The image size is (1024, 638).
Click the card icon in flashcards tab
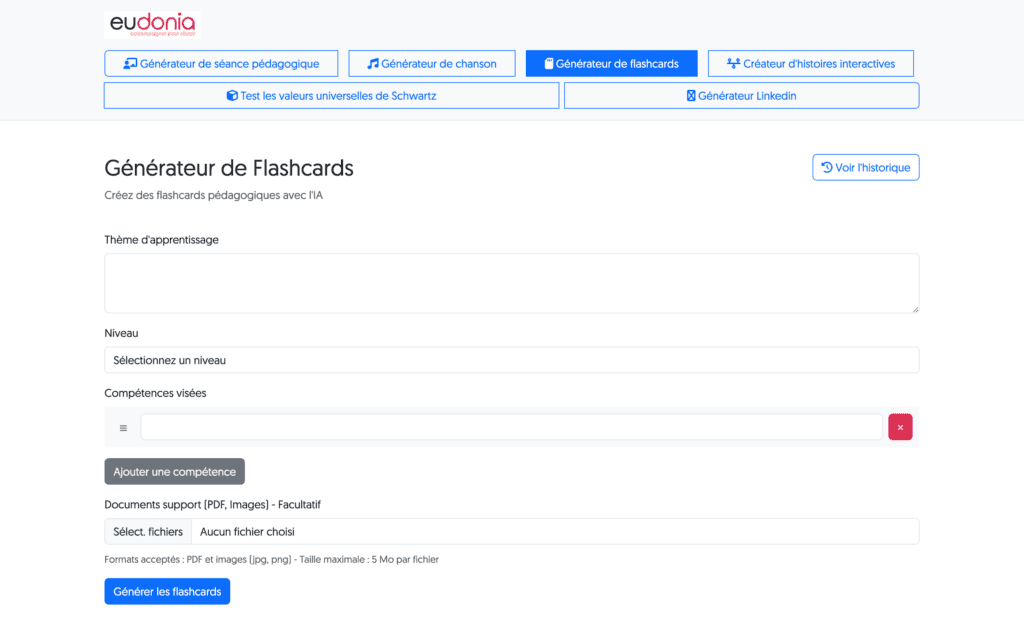(548, 64)
